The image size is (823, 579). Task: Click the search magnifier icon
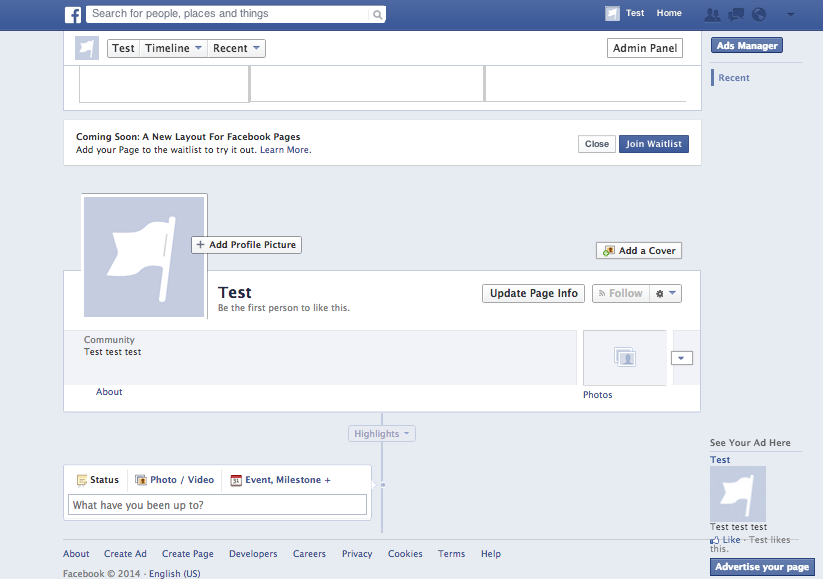pyautogui.click(x=377, y=15)
